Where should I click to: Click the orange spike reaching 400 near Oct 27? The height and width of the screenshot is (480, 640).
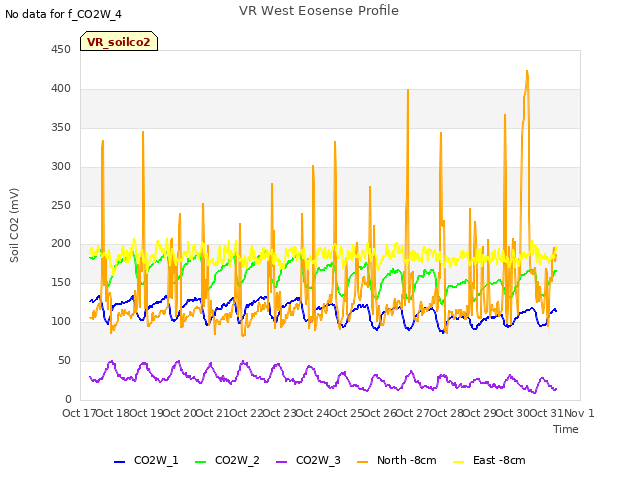408,90
